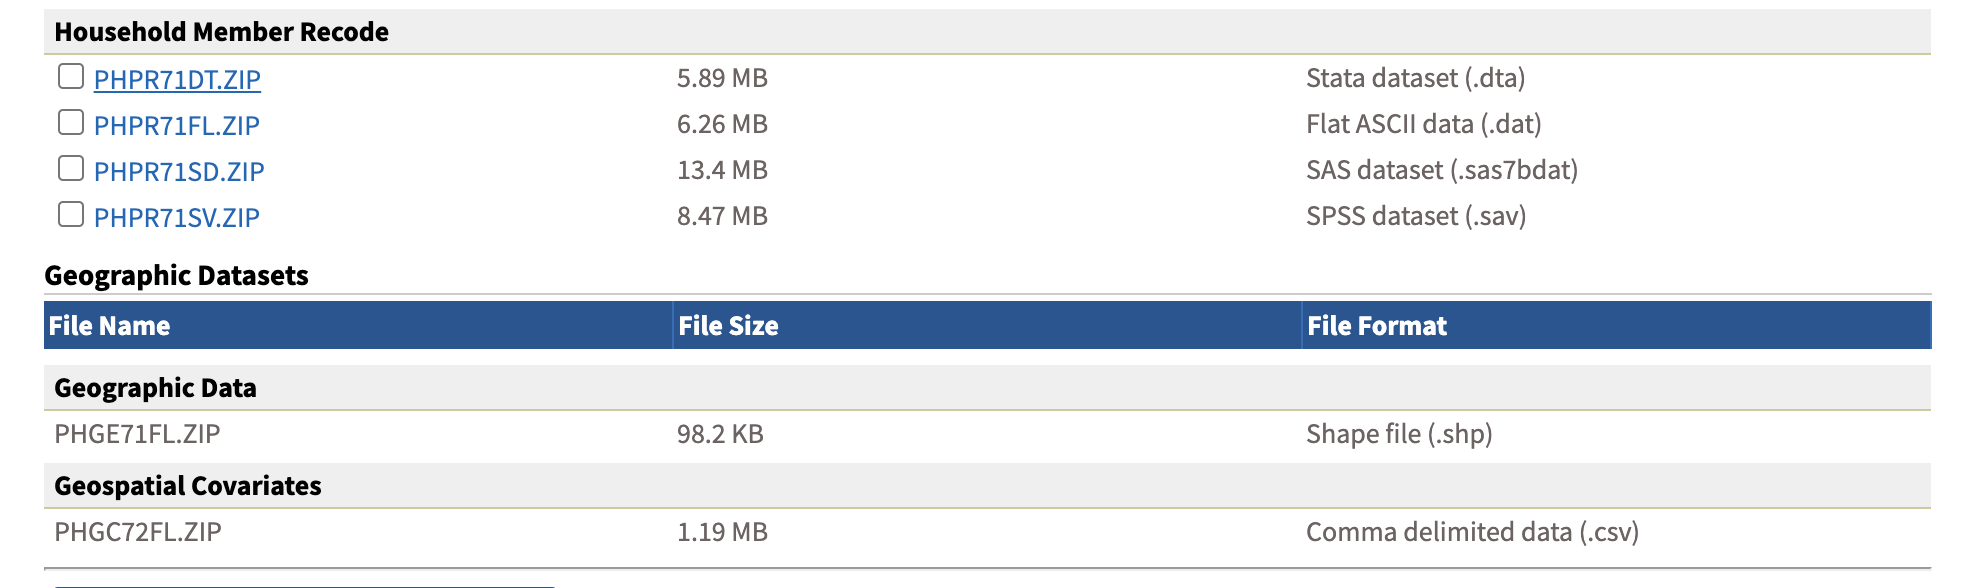
Task: Tick the checkbox for PHPR71FL.ZIP
Action: [x=71, y=123]
